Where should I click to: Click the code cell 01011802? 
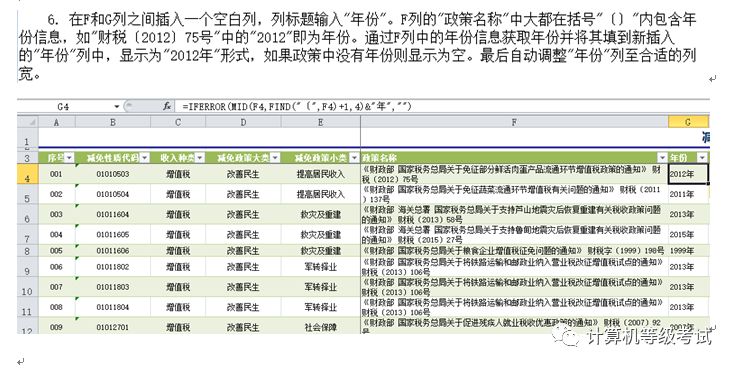[x=112, y=267]
